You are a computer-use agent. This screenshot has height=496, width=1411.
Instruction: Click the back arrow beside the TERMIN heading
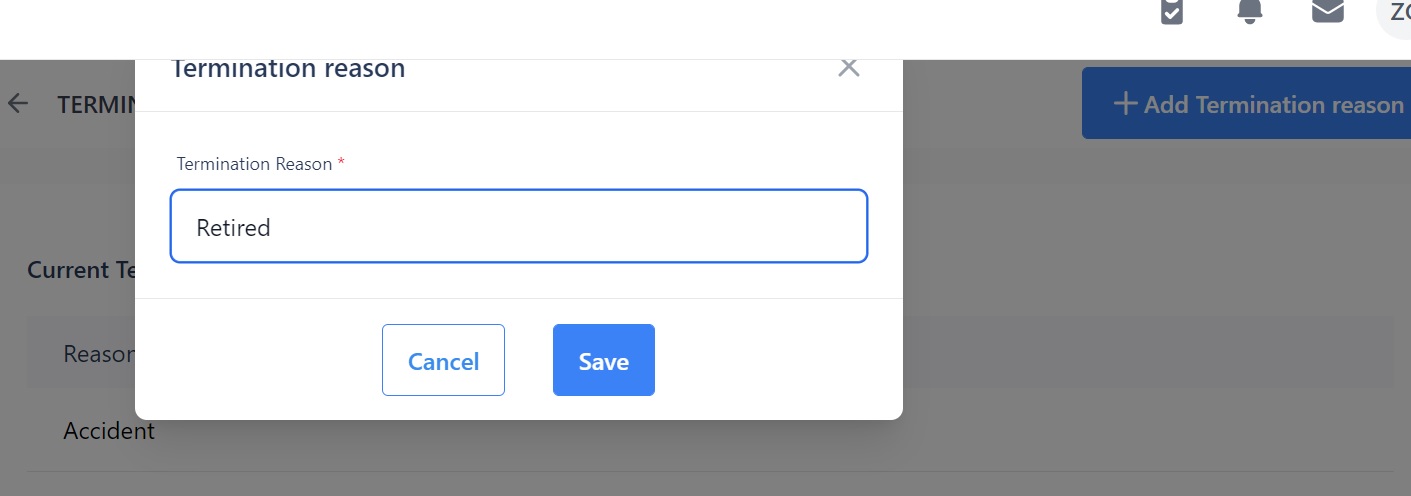18,104
